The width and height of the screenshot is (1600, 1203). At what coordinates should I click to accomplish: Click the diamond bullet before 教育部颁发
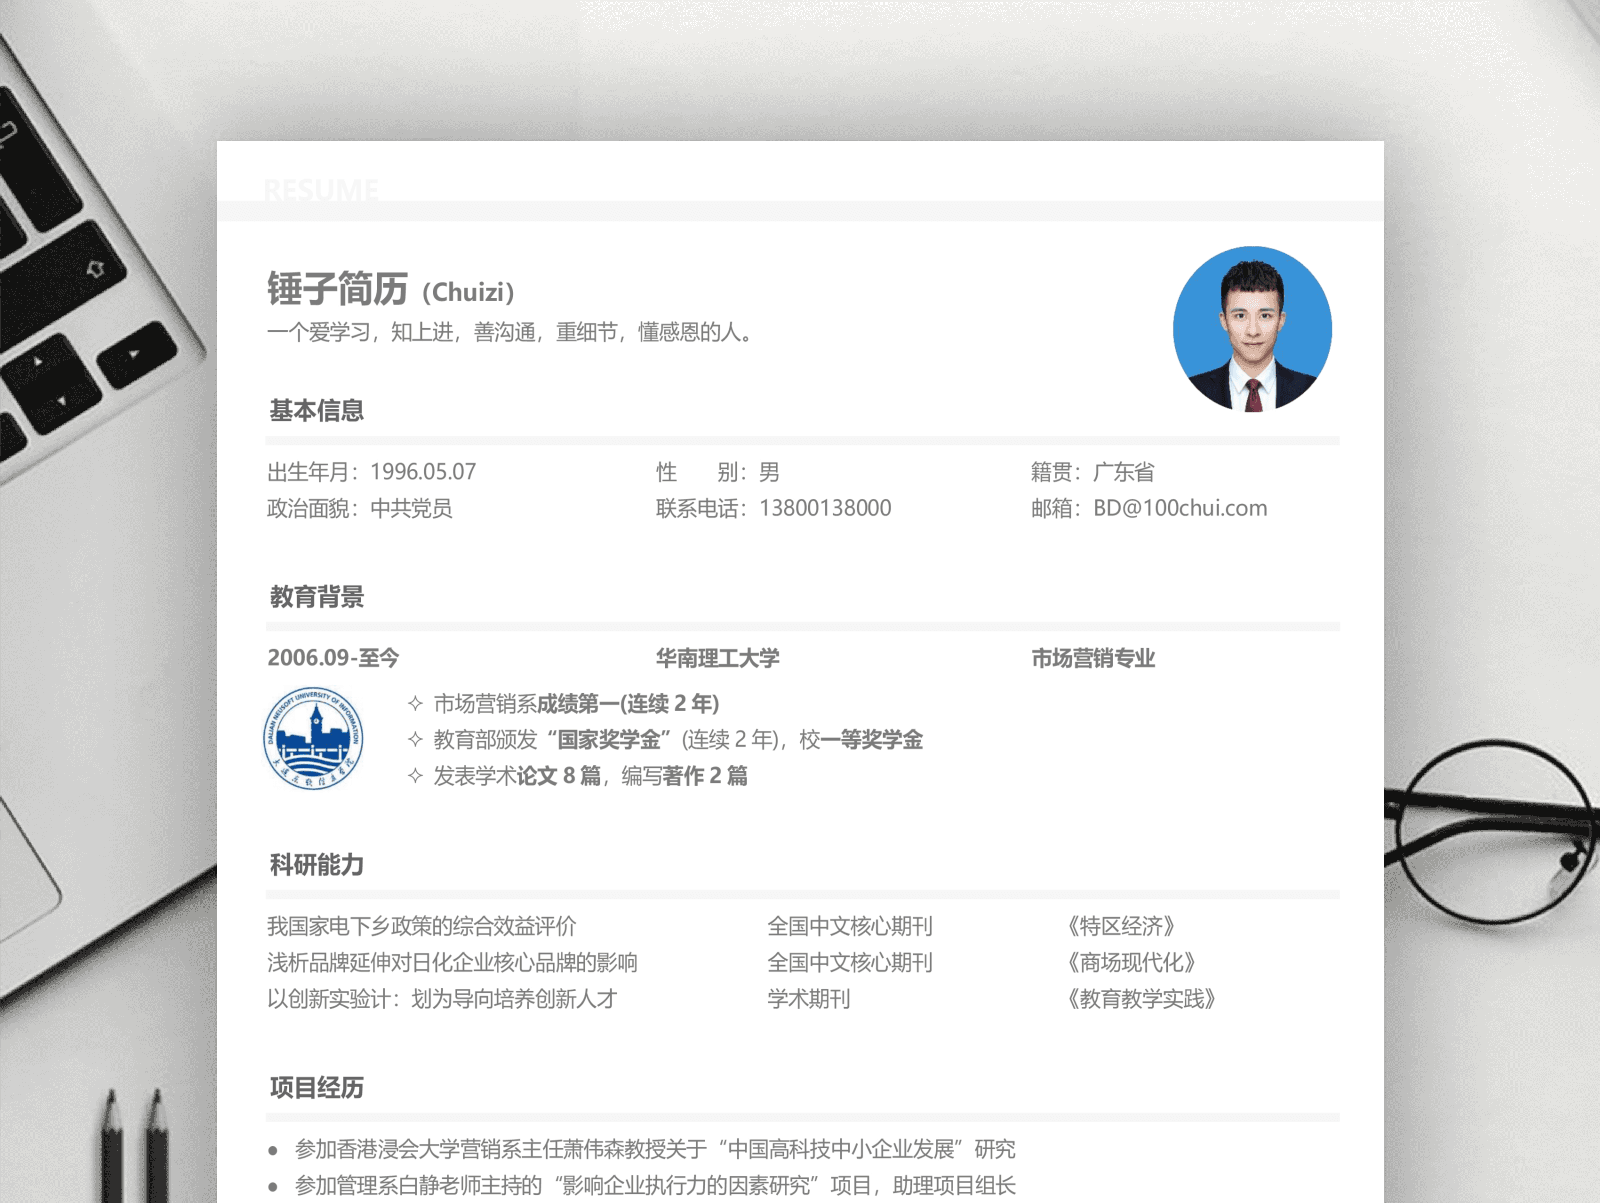(x=415, y=740)
